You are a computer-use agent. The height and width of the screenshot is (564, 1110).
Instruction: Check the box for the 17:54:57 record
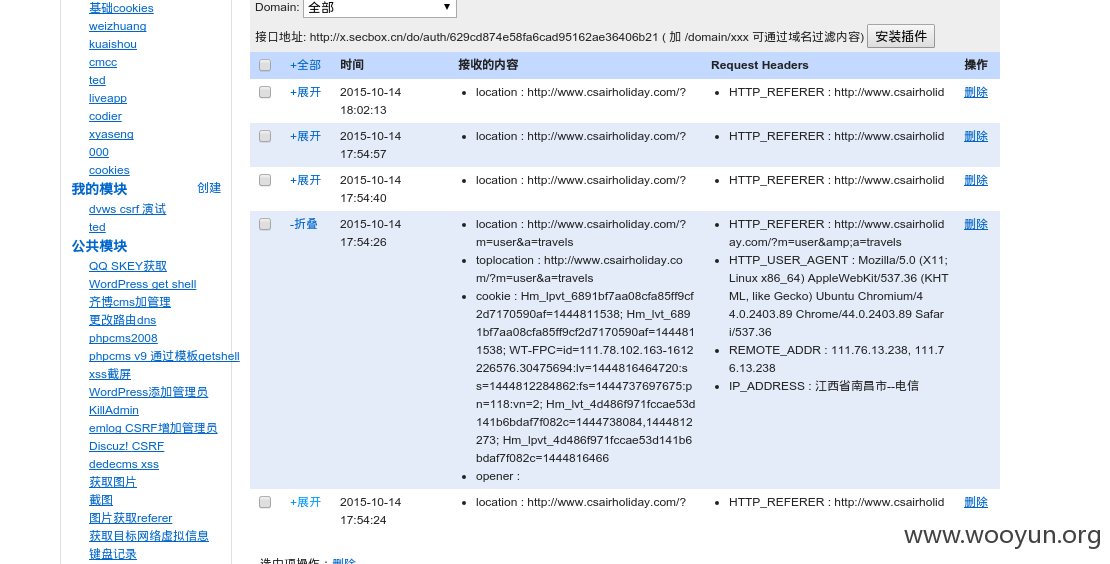265,136
